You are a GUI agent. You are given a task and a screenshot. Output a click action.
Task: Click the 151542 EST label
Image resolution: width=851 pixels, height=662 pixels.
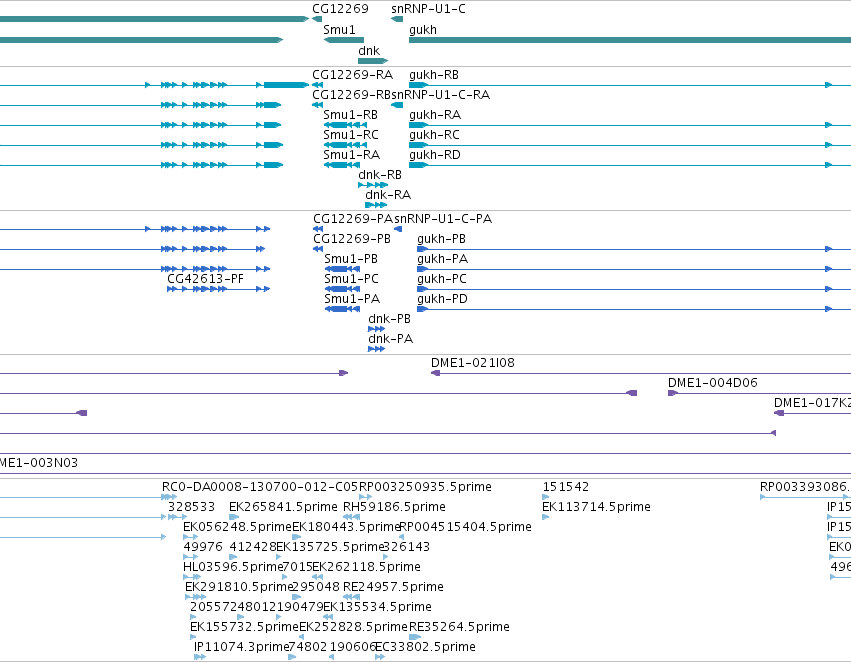(566, 487)
